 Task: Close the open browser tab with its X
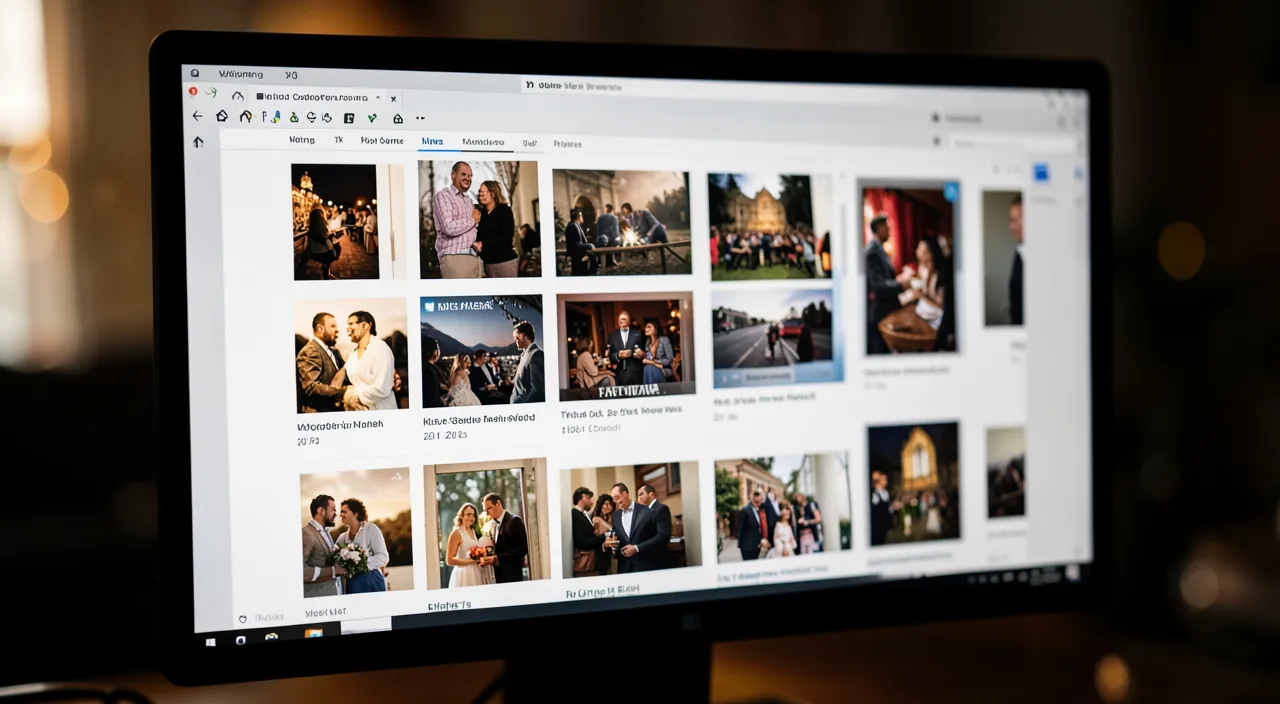tap(393, 99)
